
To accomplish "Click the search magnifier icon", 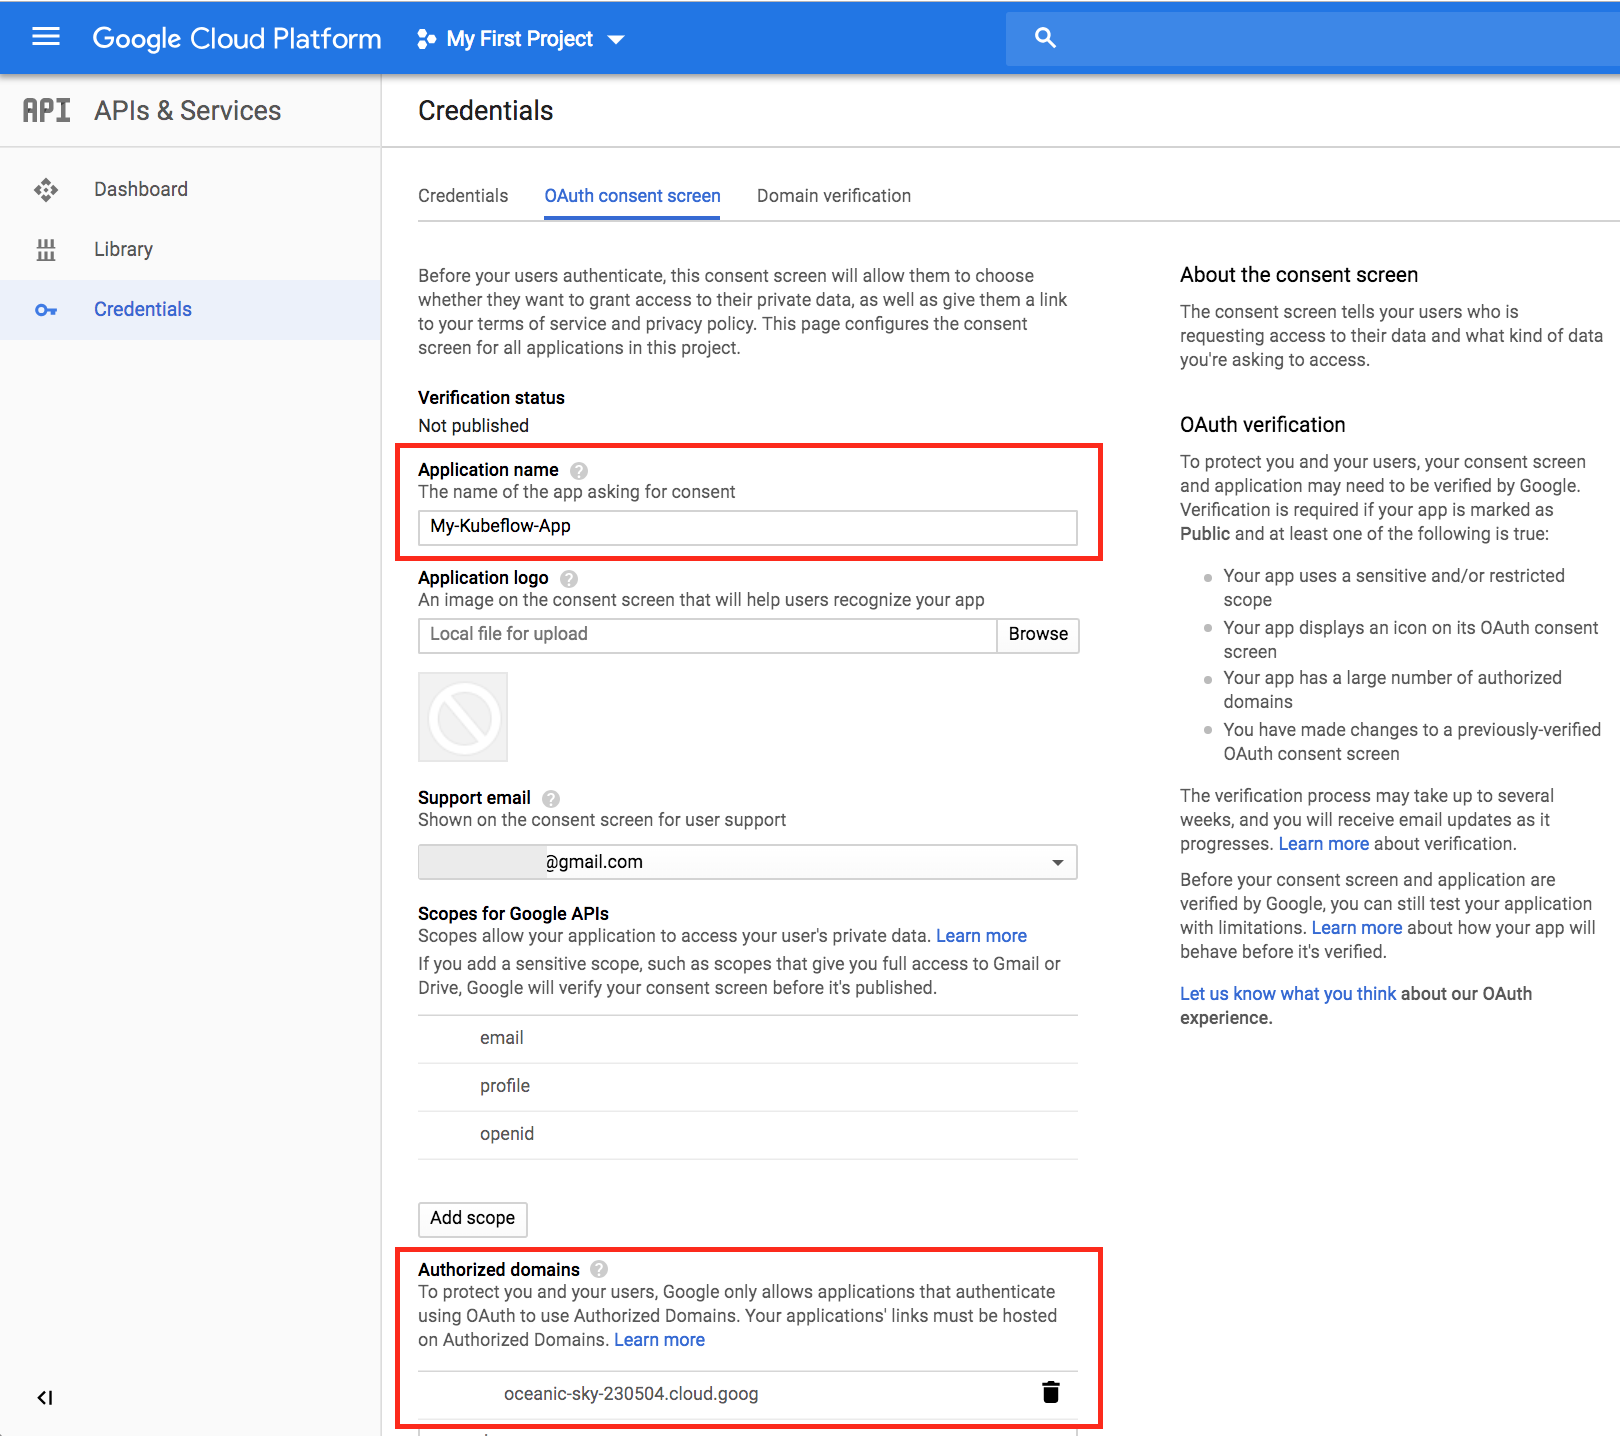I will [x=1045, y=38].
